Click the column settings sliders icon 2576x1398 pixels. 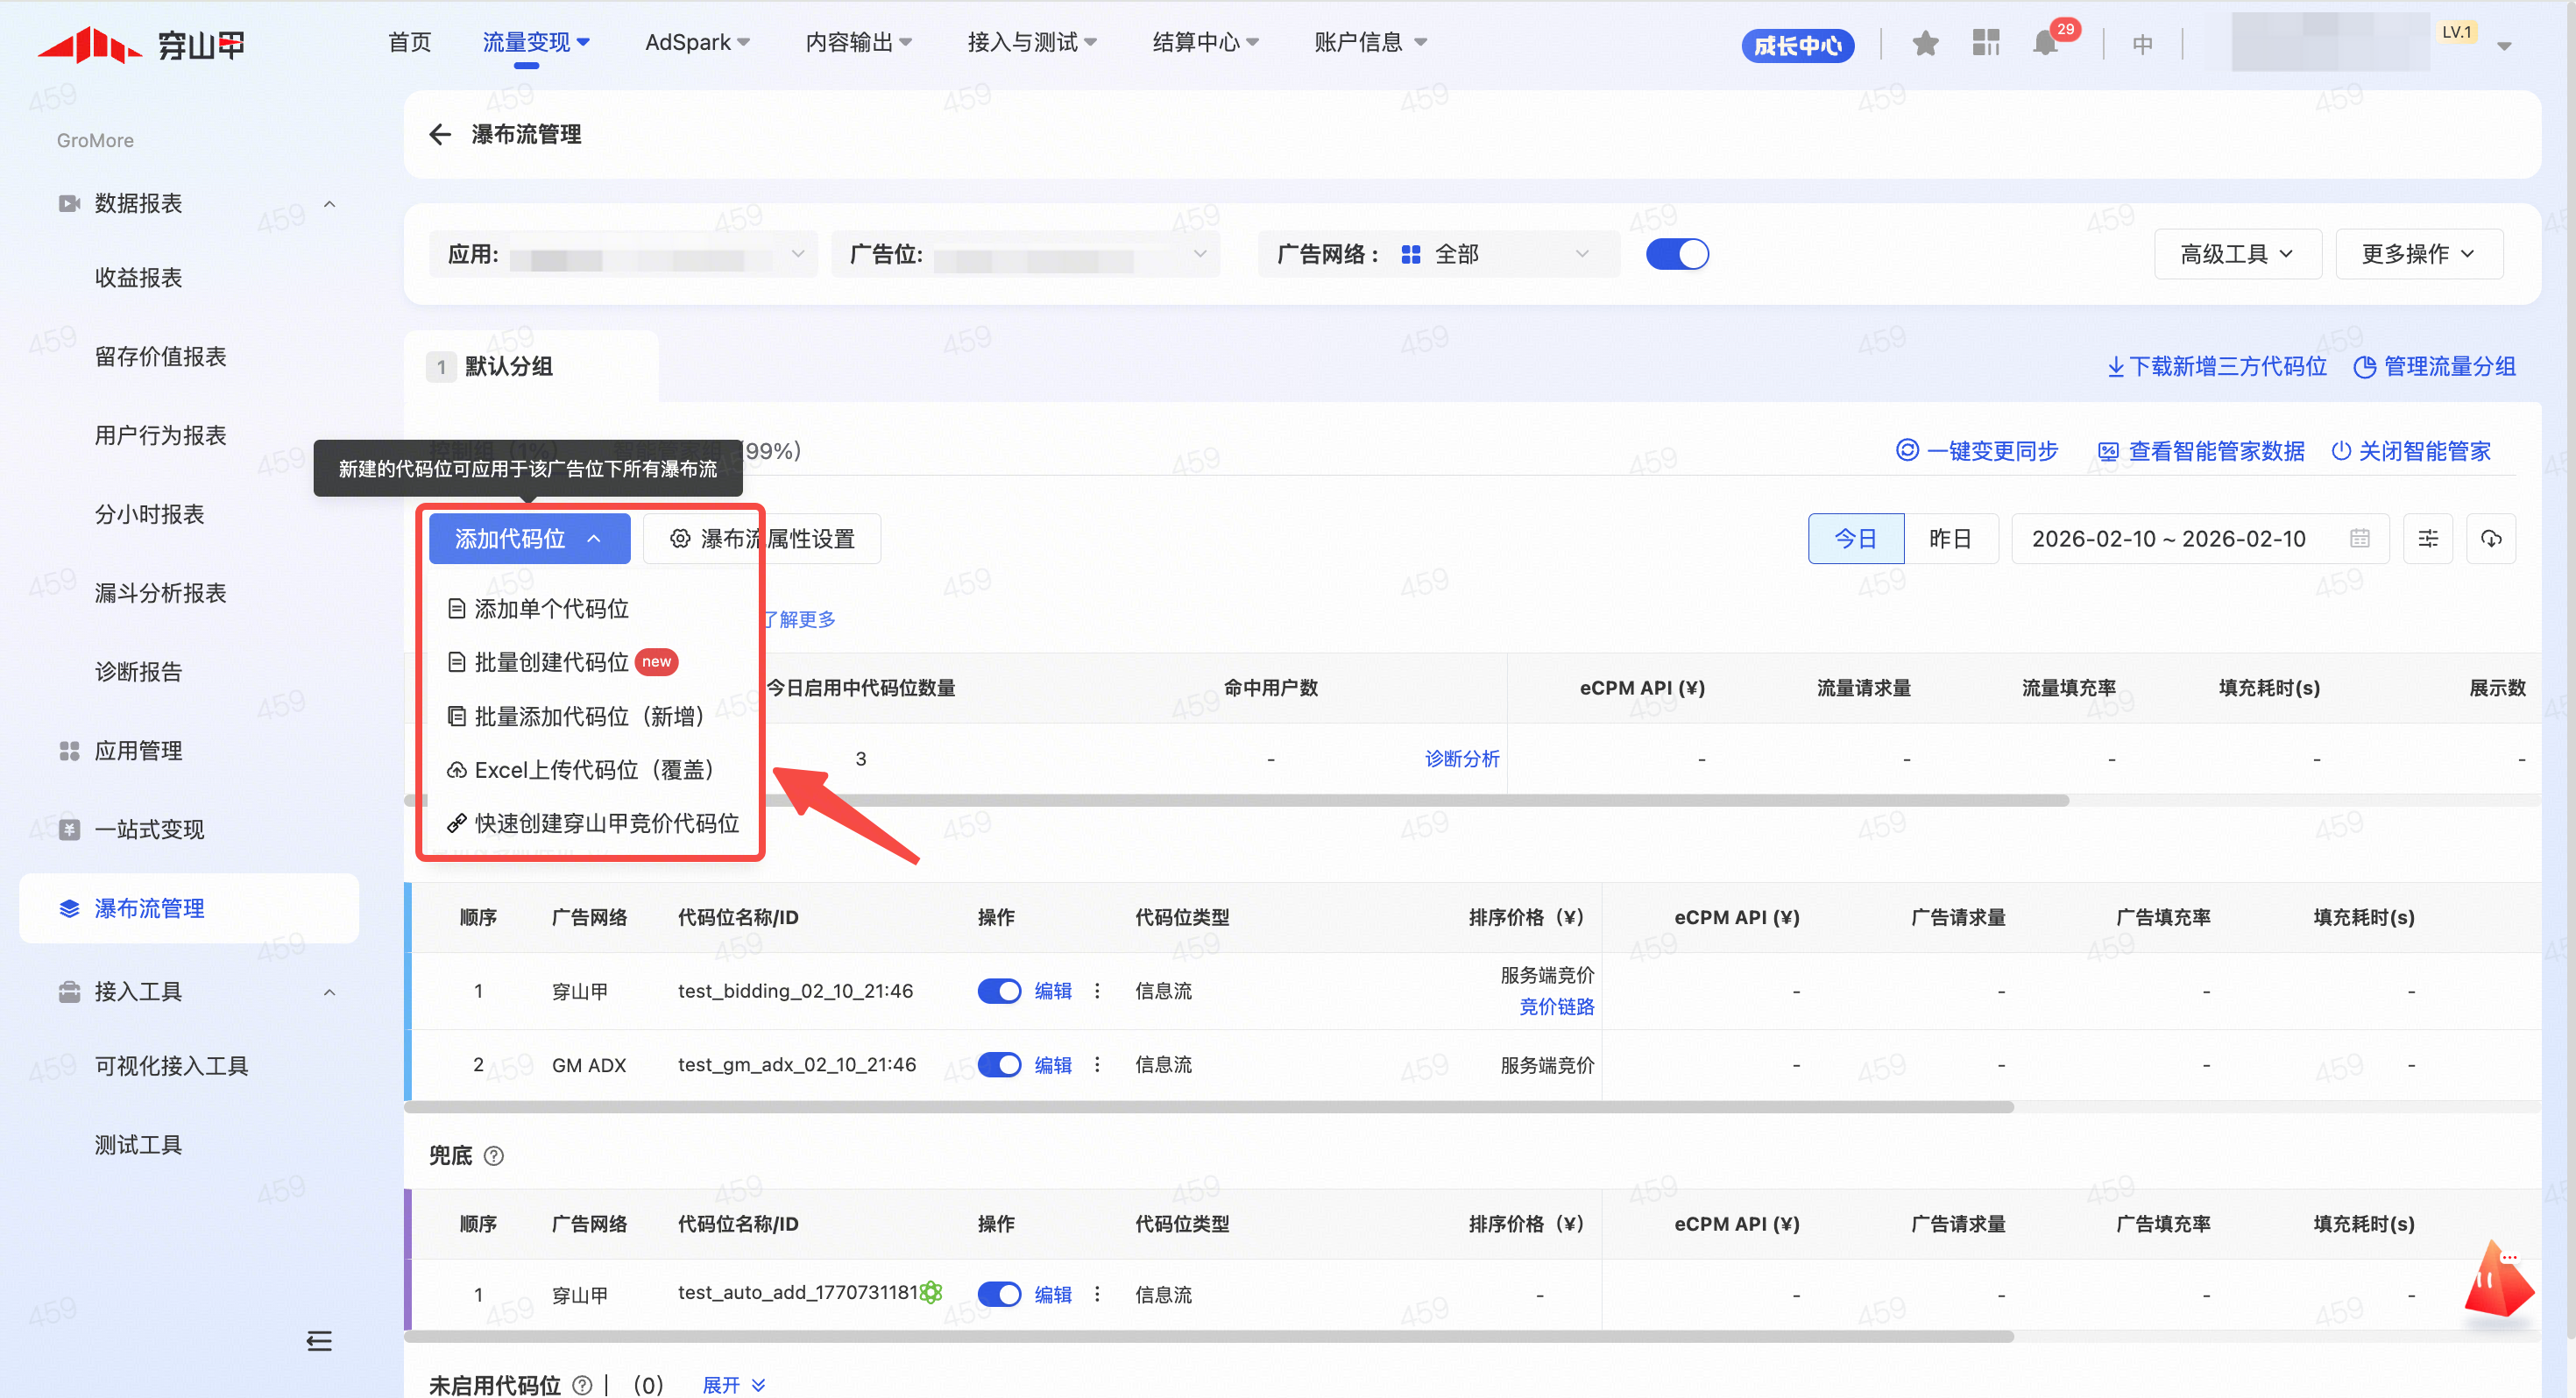point(2427,539)
